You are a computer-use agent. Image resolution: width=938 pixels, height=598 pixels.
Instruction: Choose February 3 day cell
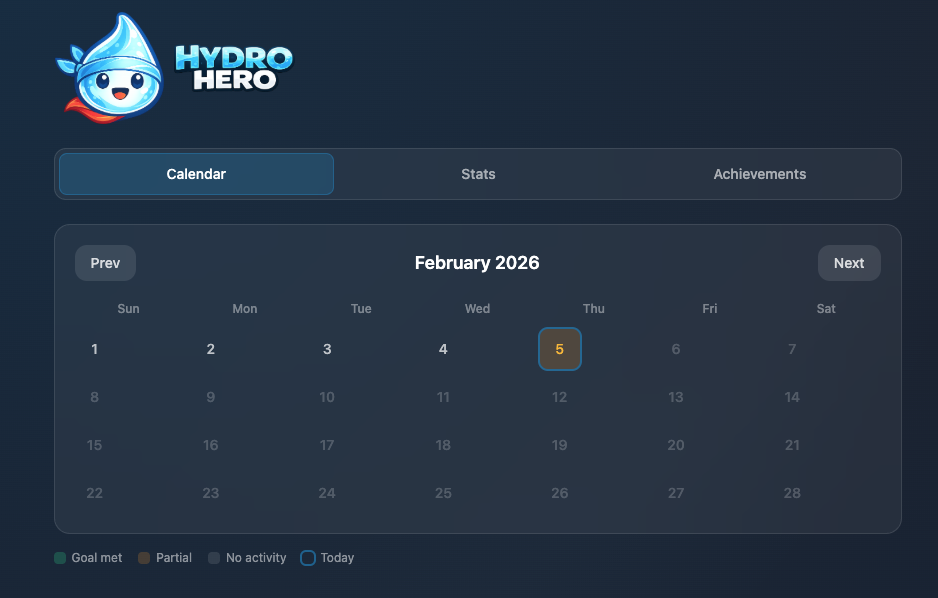point(327,349)
